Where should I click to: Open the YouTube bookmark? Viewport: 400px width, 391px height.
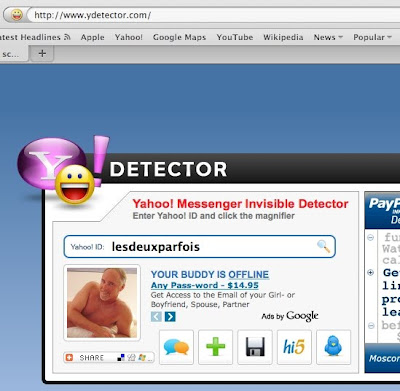tap(235, 37)
